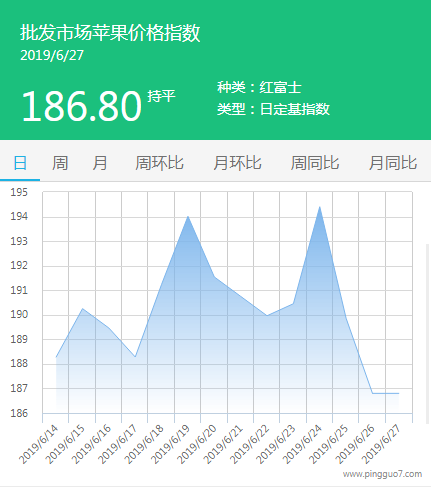
Task: Click the y-axis value 195
Action: [19, 192]
